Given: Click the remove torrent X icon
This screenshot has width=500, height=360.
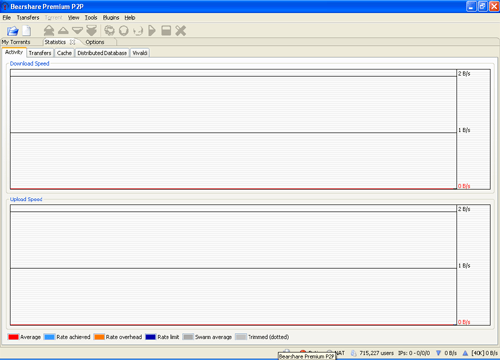Looking at the screenshot, I should (x=181, y=31).
